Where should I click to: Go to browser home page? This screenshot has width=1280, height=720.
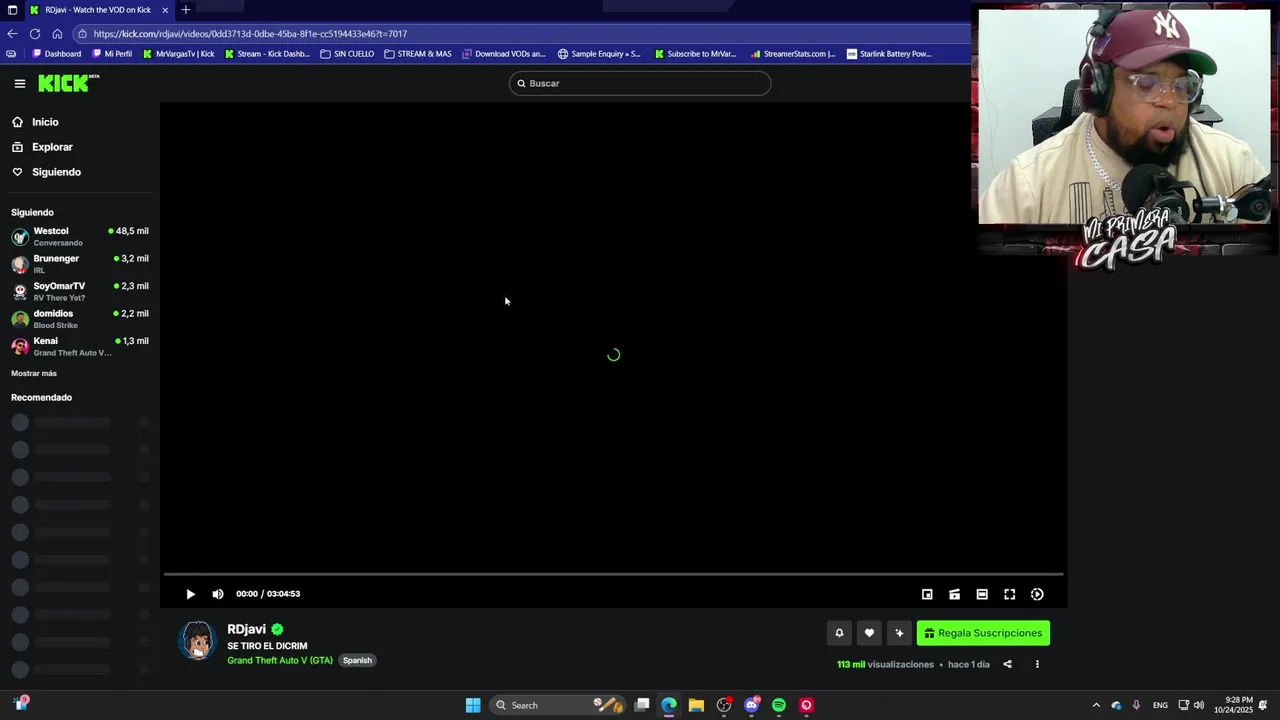pos(57,33)
